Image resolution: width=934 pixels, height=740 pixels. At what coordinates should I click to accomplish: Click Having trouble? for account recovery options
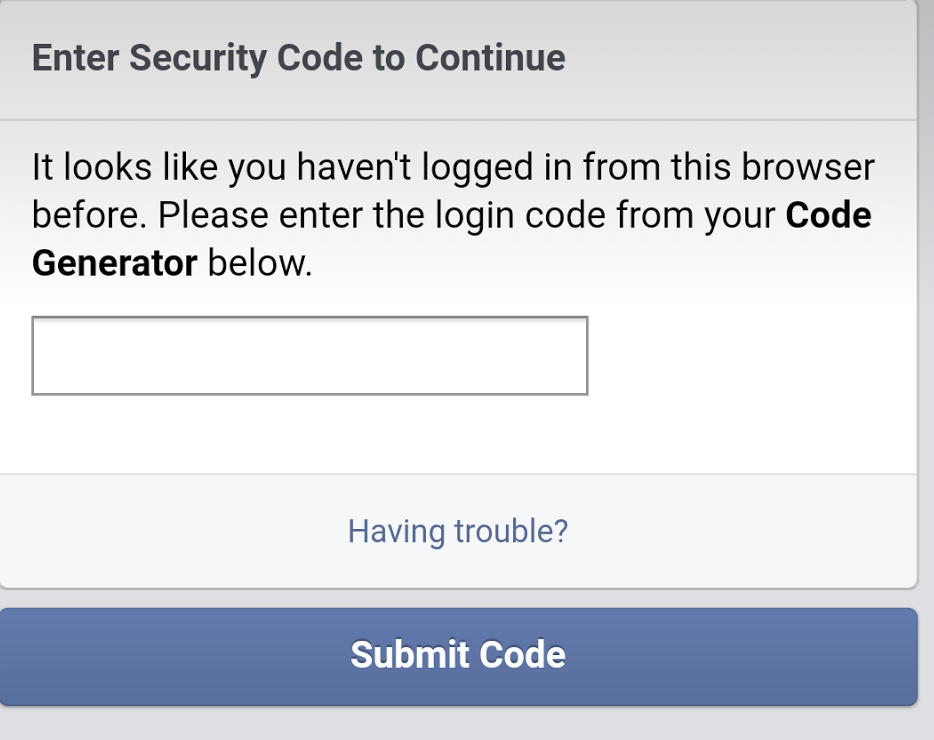pos(458,531)
